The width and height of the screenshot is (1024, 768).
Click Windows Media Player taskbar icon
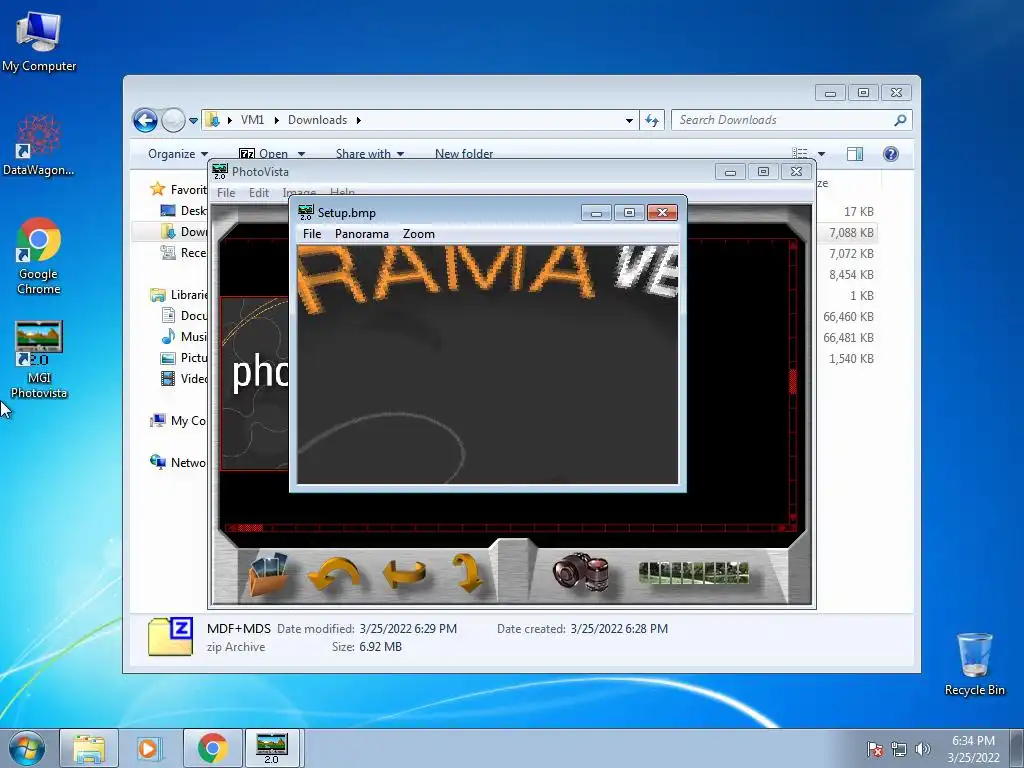pos(149,748)
